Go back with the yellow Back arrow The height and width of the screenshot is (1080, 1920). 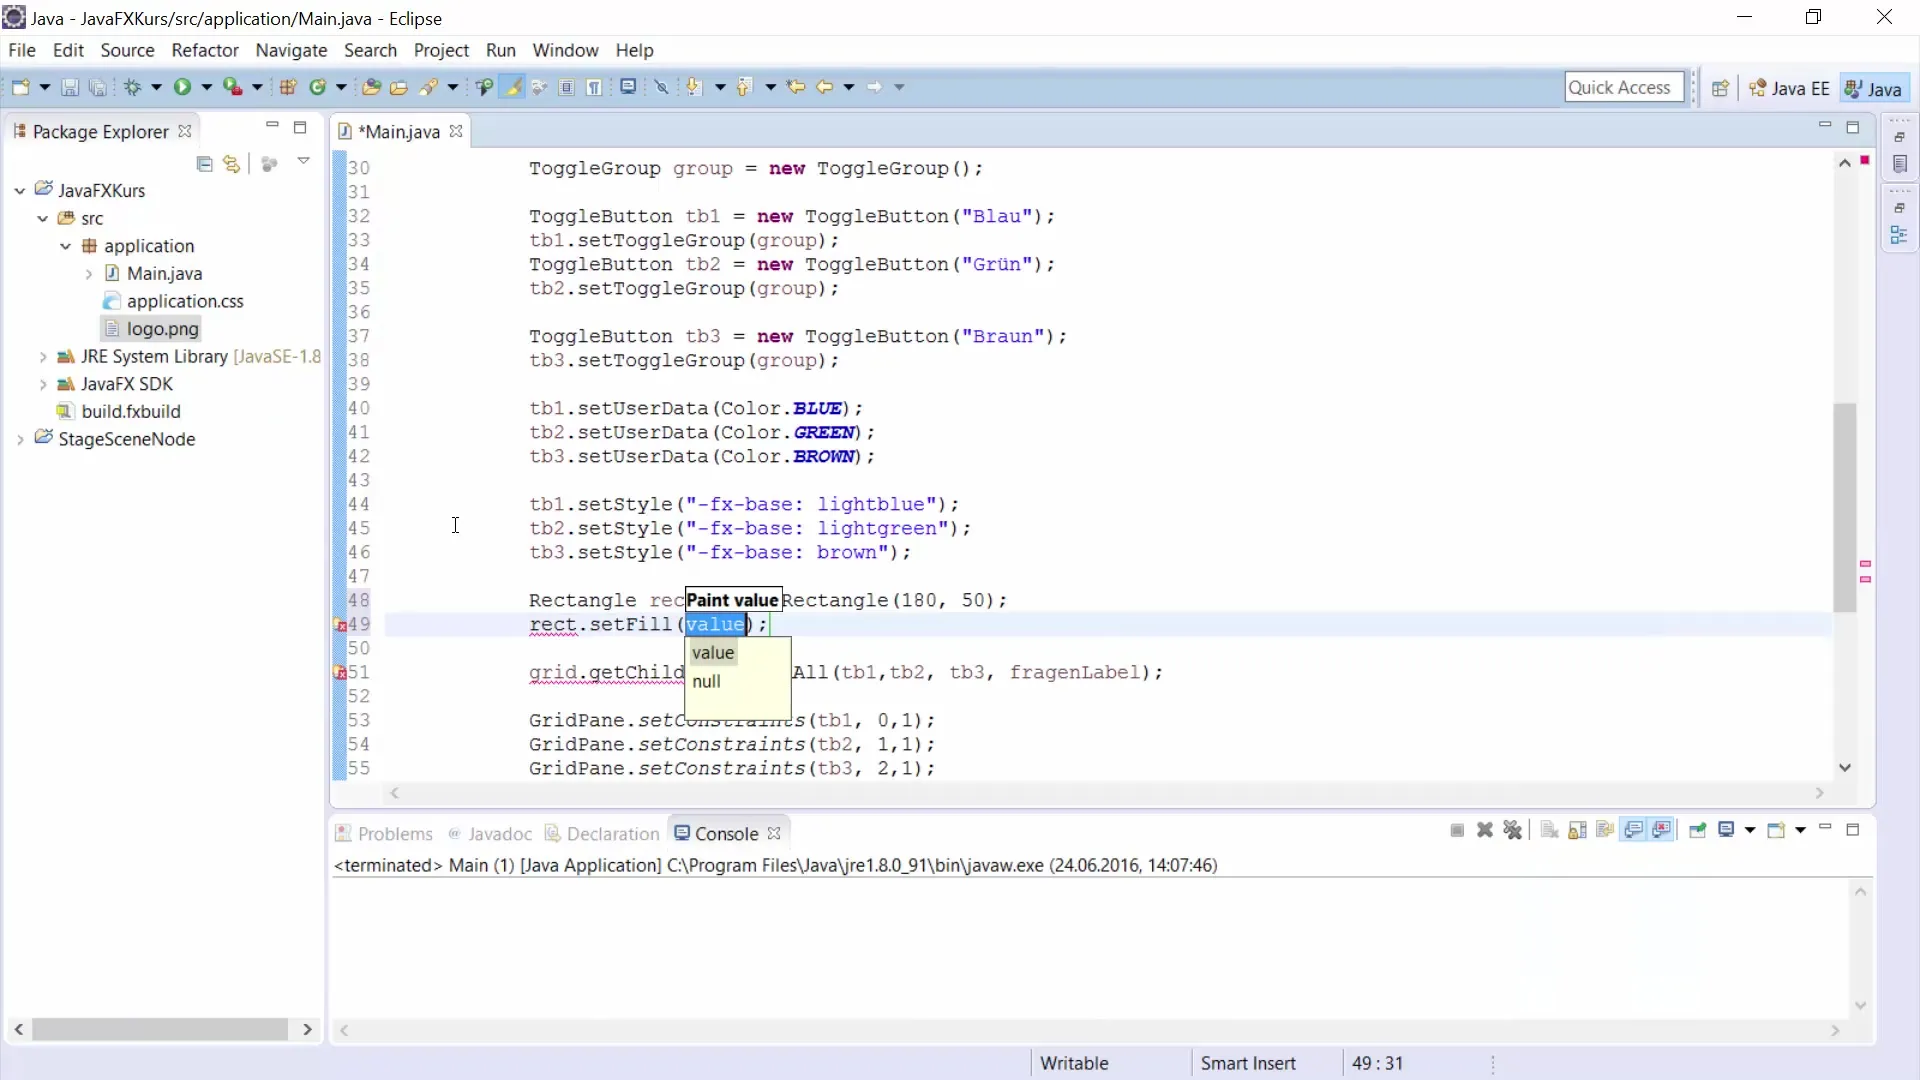[x=824, y=88]
